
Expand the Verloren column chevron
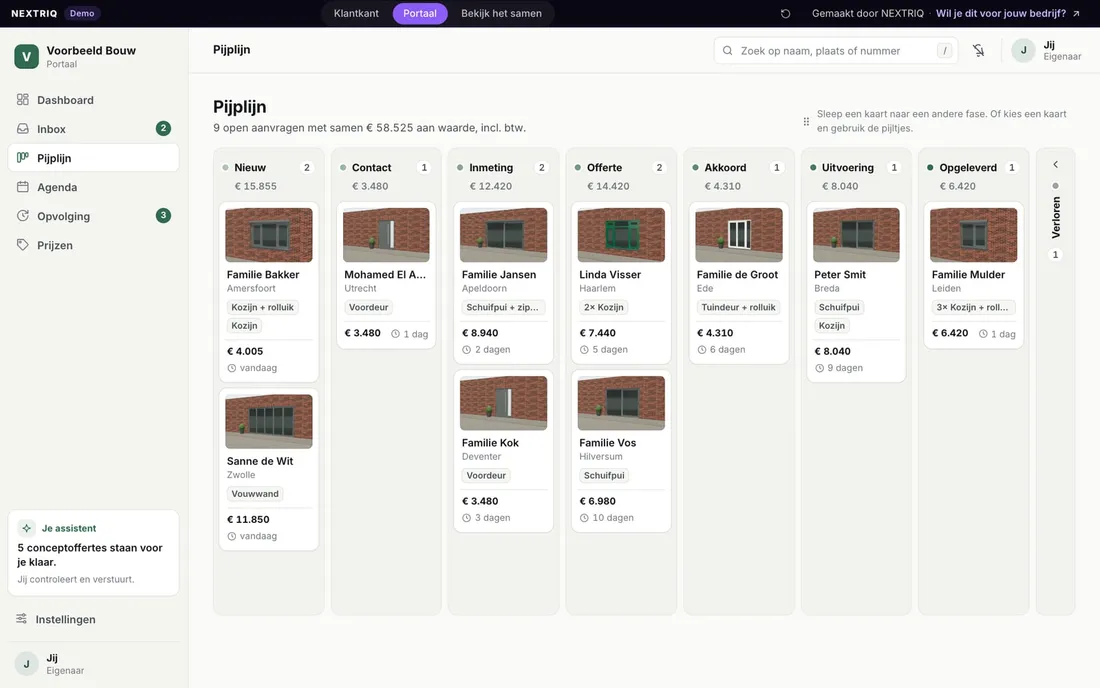(x=1055, y=164)
